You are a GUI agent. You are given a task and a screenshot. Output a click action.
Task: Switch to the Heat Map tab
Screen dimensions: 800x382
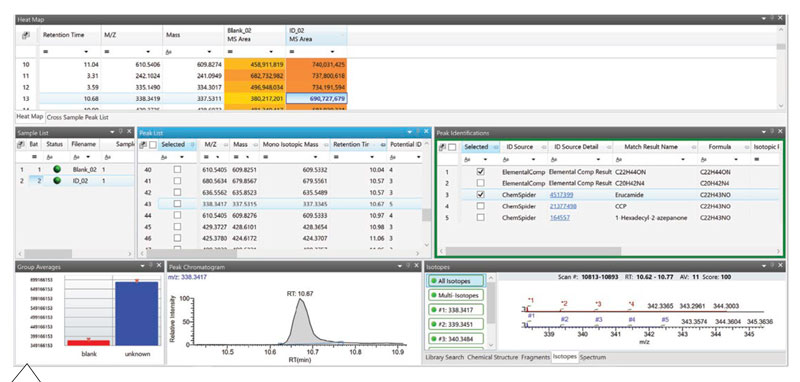pos(30,116)
